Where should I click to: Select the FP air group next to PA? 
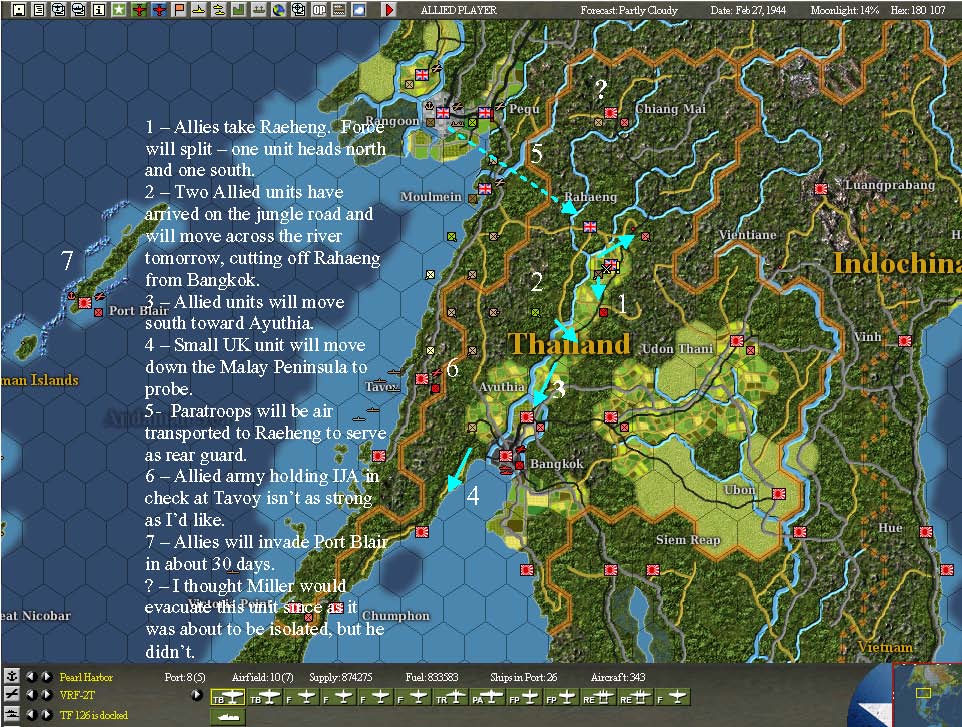[x=524, y=698]
